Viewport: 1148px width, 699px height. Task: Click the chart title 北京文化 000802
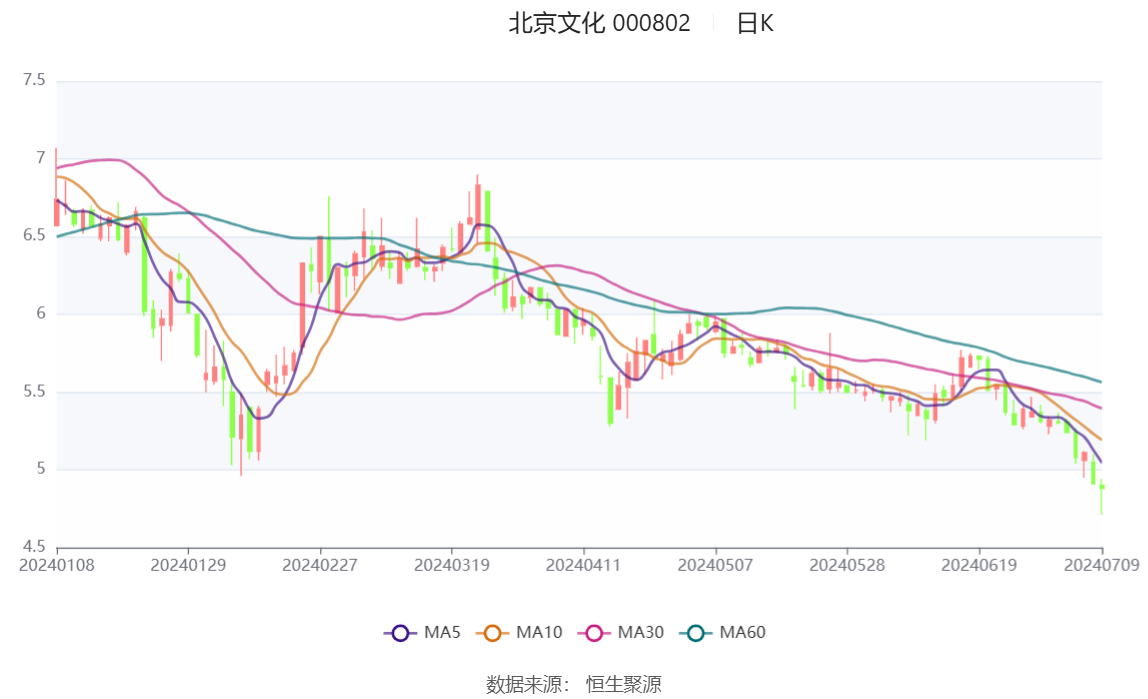599,23
